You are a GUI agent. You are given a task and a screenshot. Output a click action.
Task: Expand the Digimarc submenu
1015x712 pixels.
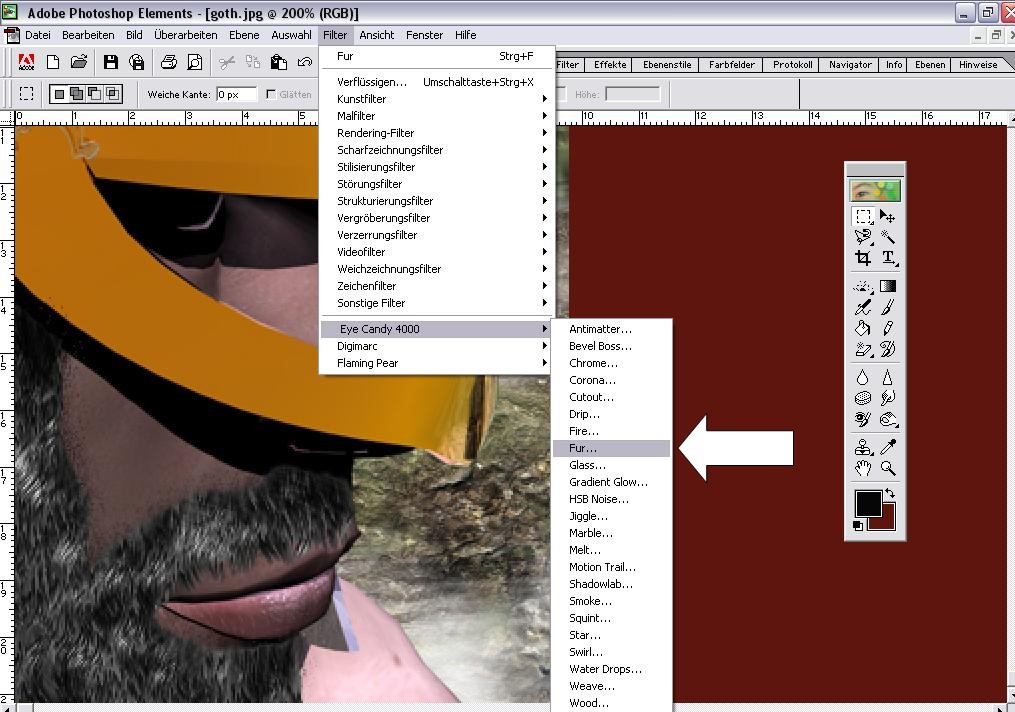(x=437, y=346)
